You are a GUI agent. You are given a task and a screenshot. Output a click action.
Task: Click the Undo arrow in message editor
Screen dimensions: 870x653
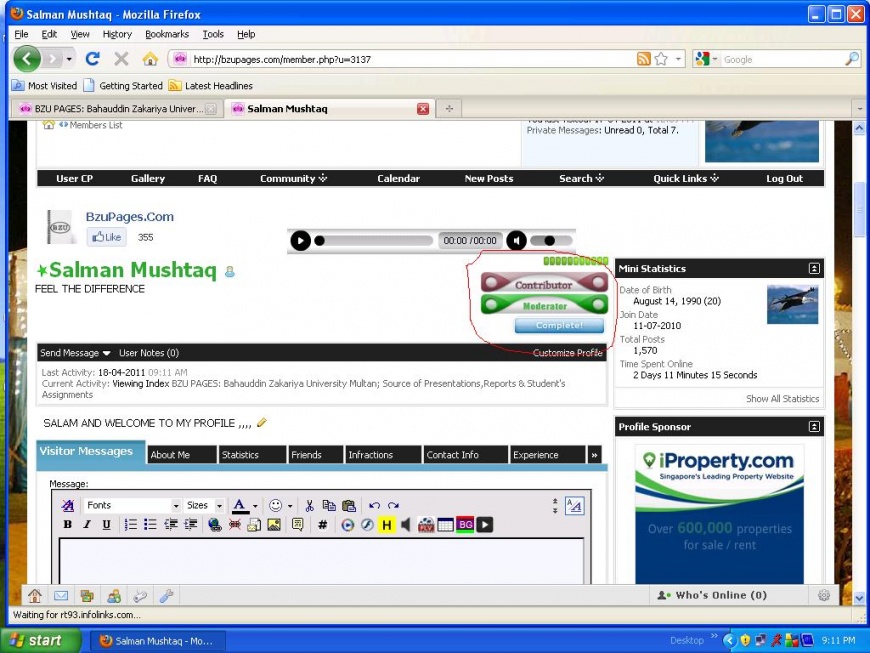(374, 506)
